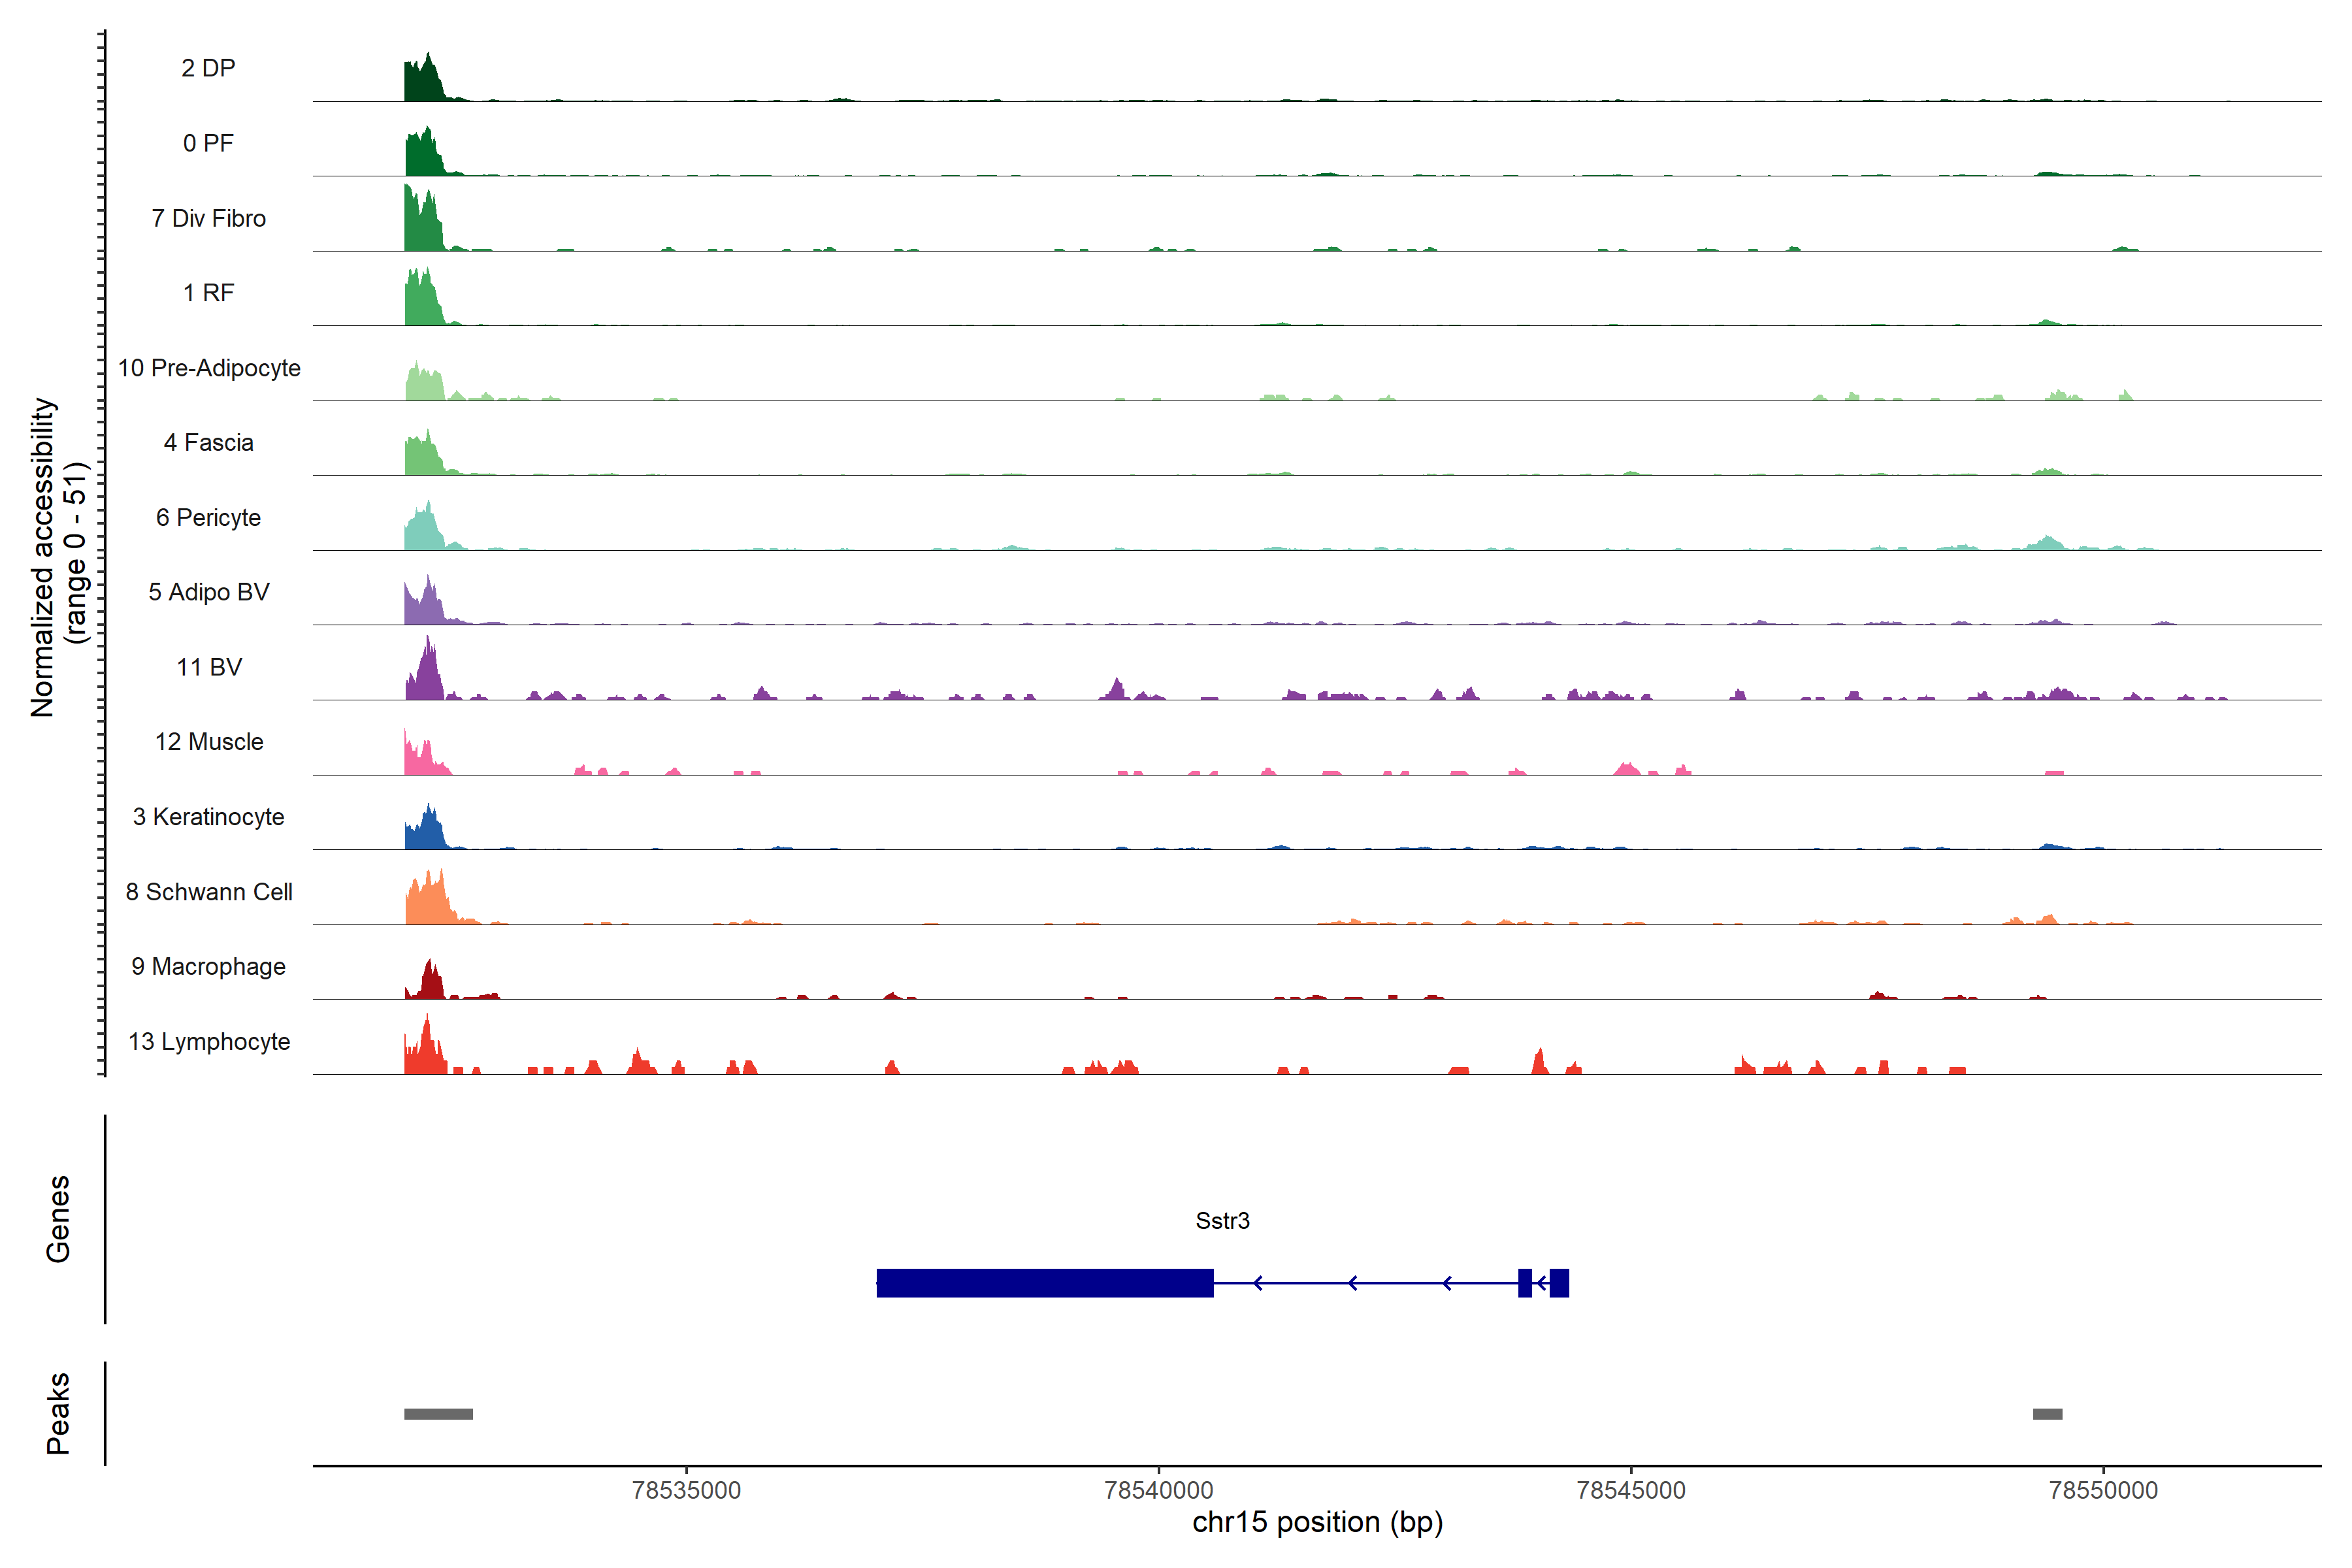Screen dimensions: 2352x1568
Task: Click the 2 DP track label
Action: coord(208,68)
